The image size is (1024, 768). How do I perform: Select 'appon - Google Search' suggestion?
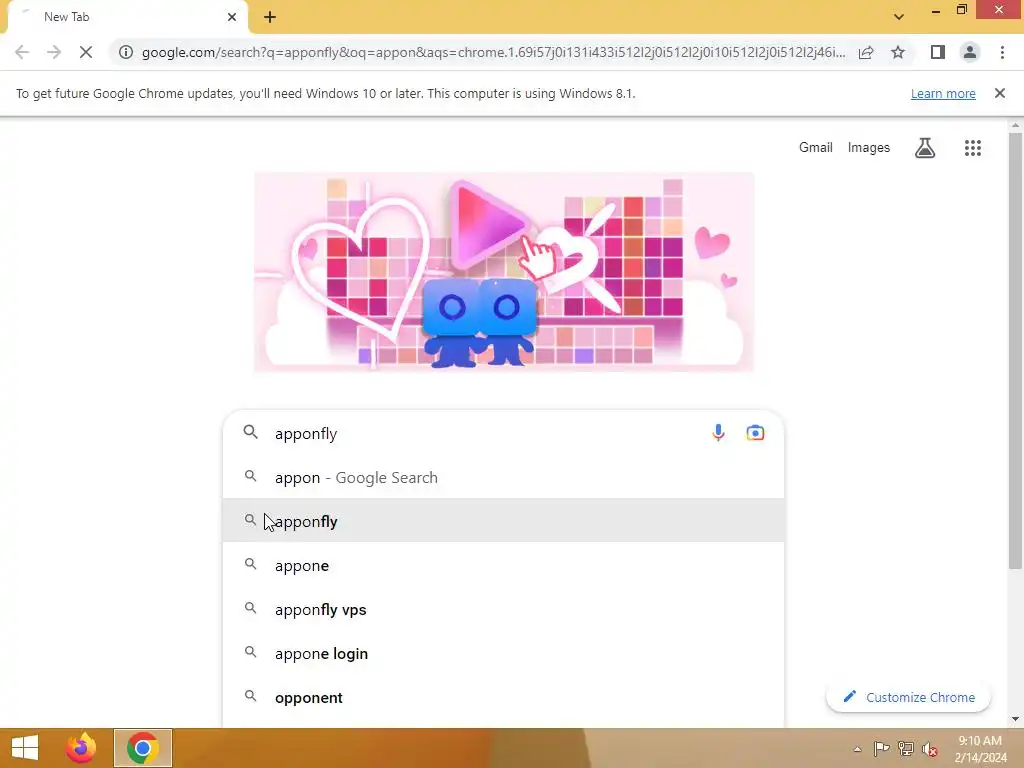tap(504, 477)
